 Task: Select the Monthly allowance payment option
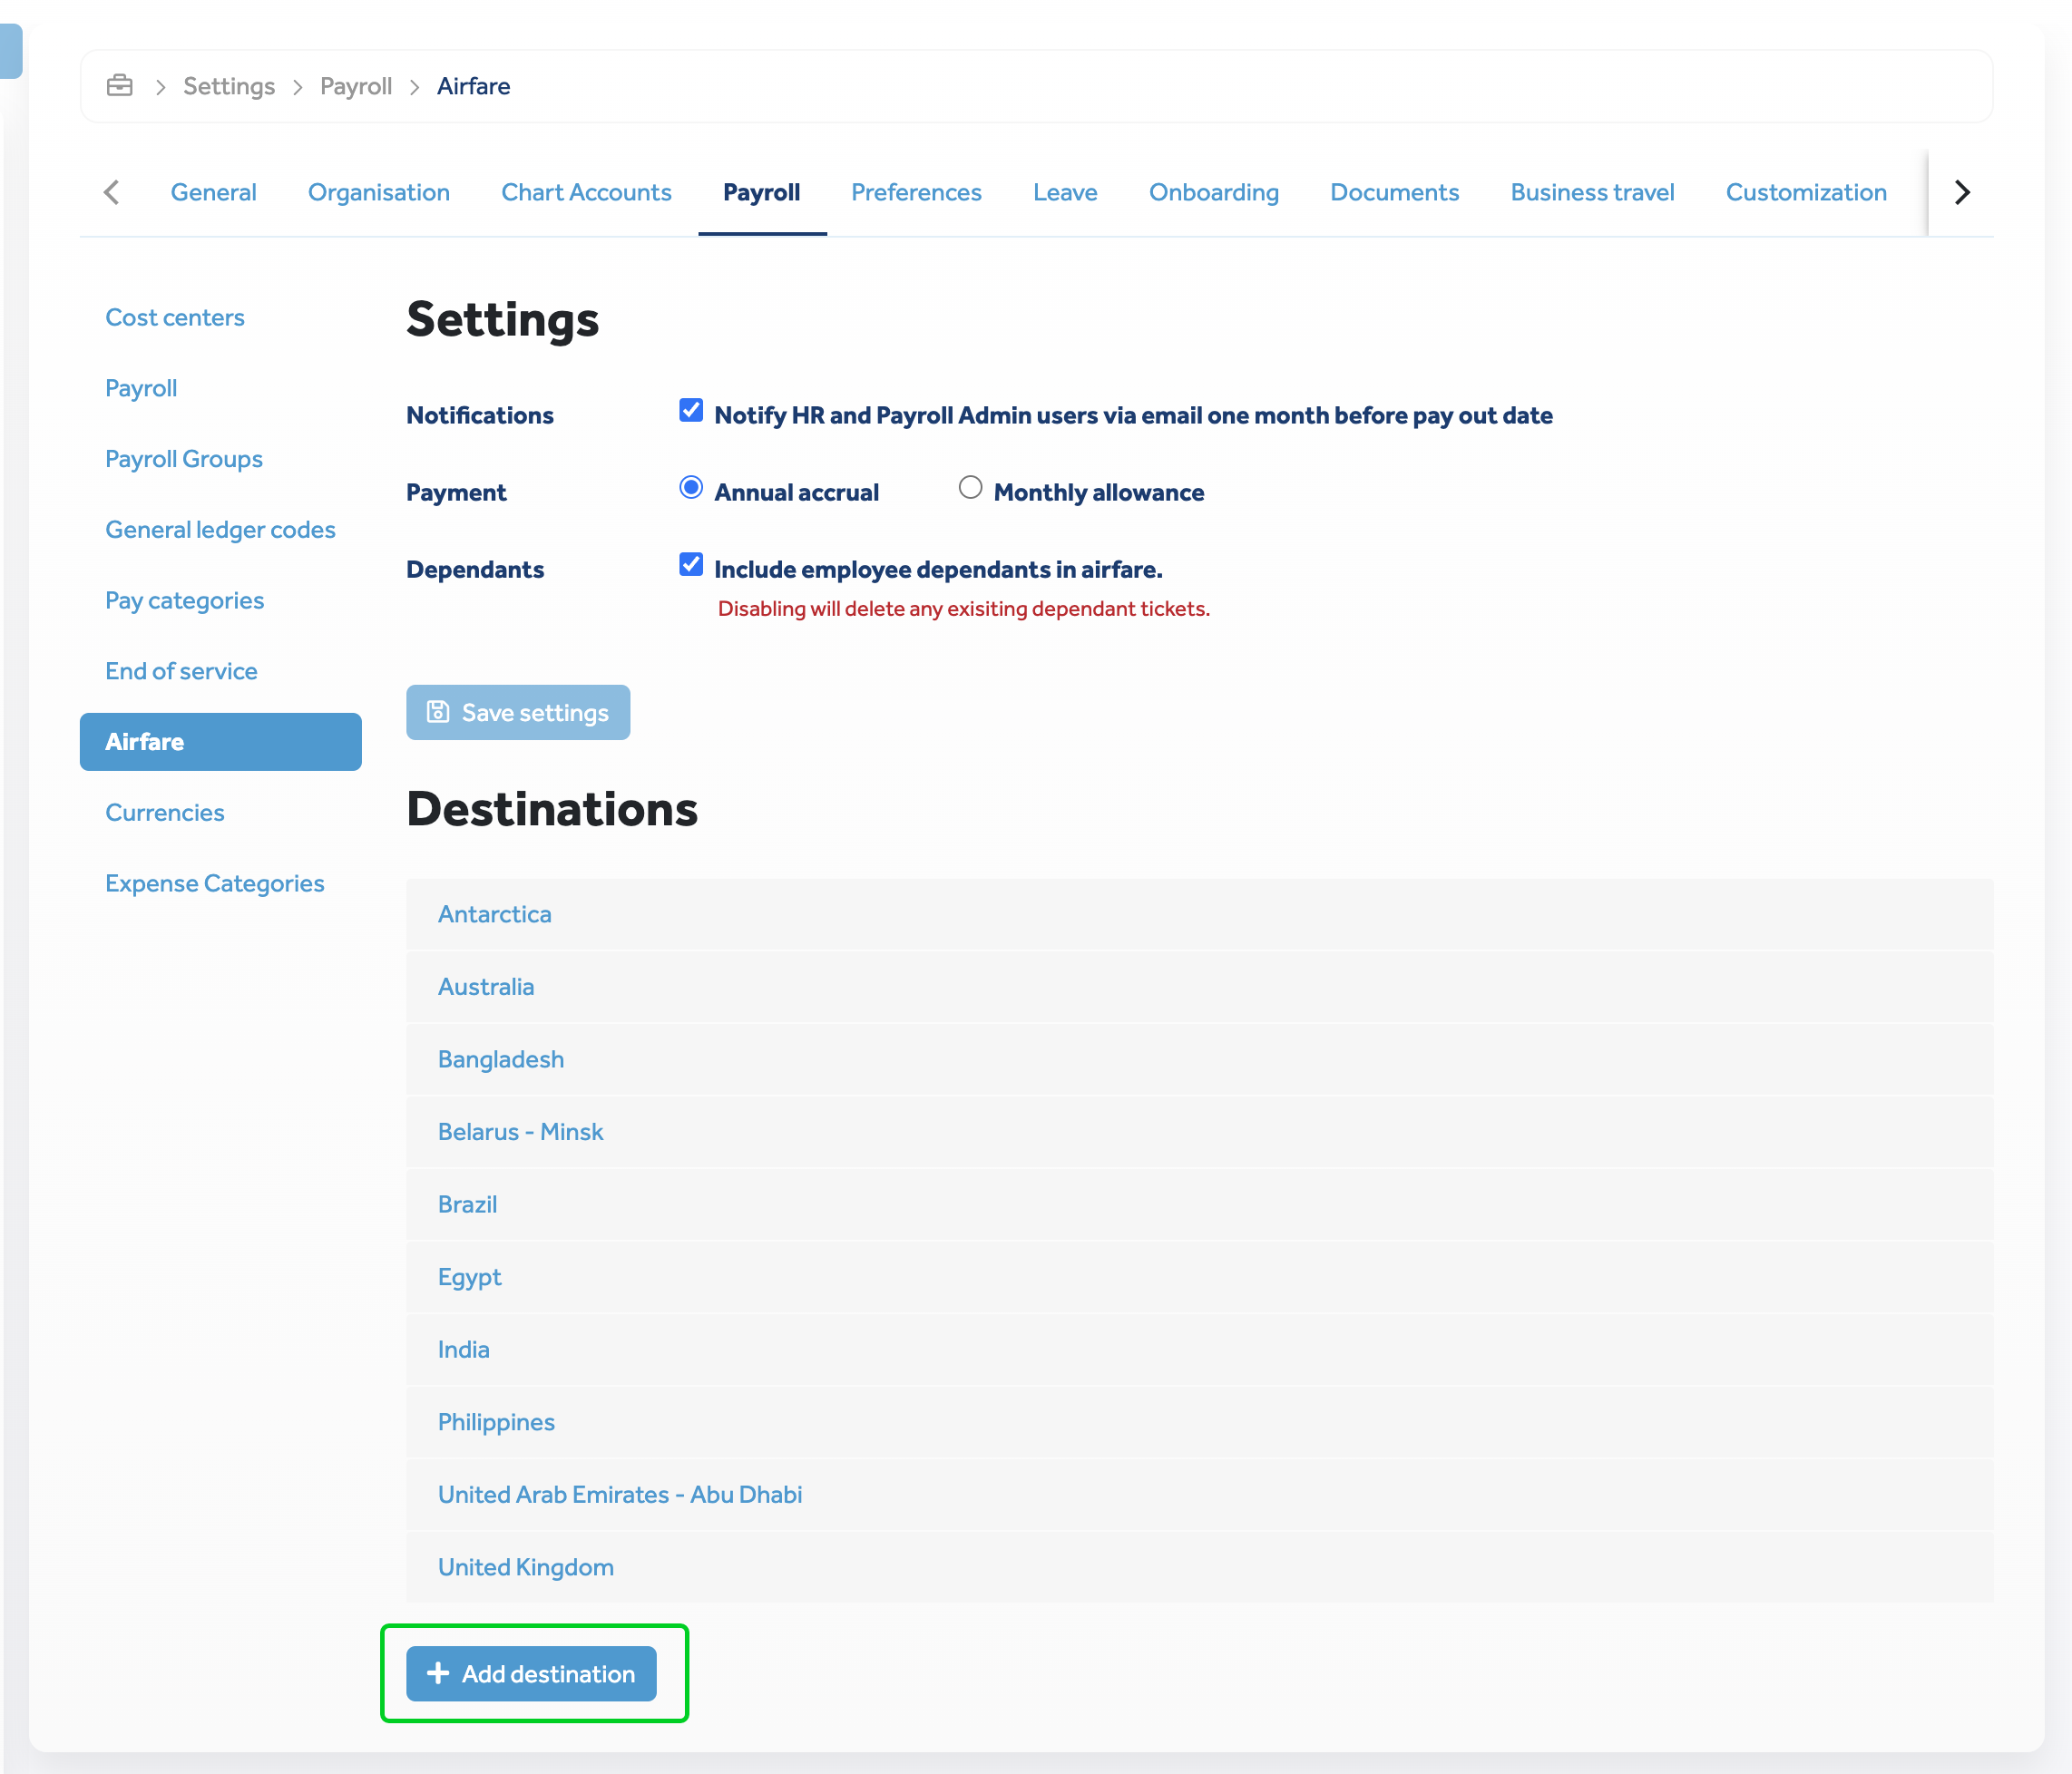[x=969, y=488]
